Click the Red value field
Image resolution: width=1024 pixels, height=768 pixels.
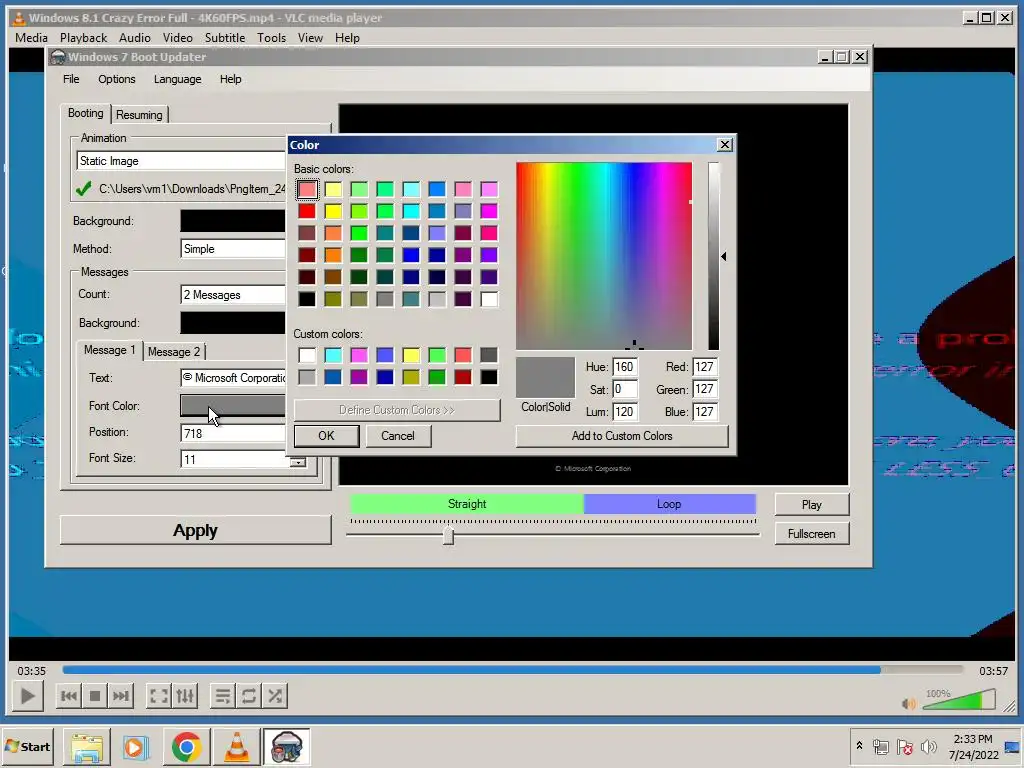click(x=705, y=367)
